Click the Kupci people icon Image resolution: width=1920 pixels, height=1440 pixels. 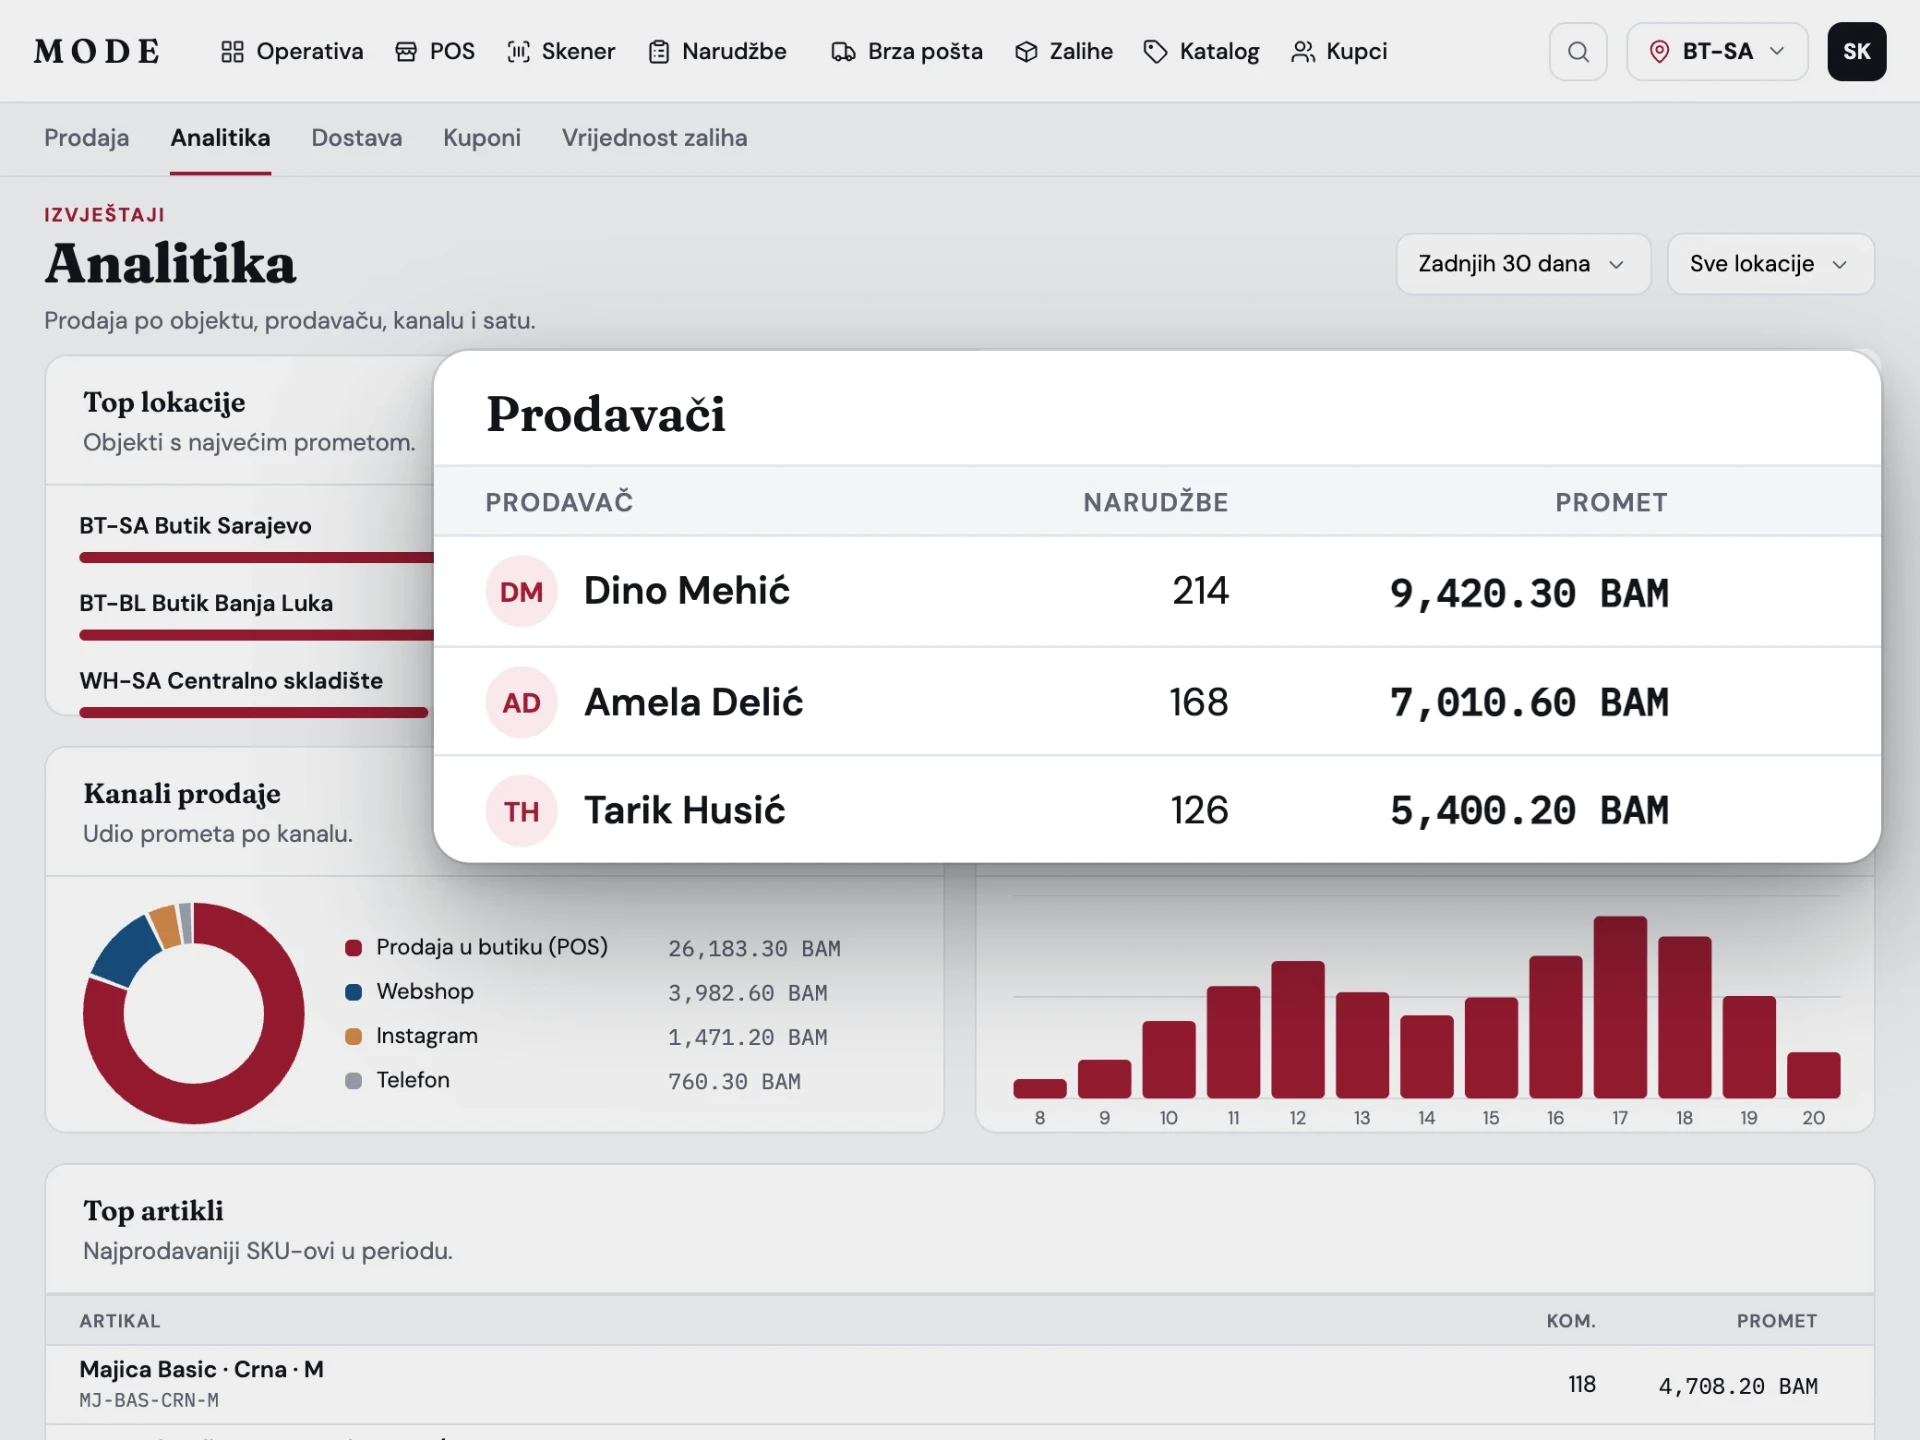[1303, 52]
